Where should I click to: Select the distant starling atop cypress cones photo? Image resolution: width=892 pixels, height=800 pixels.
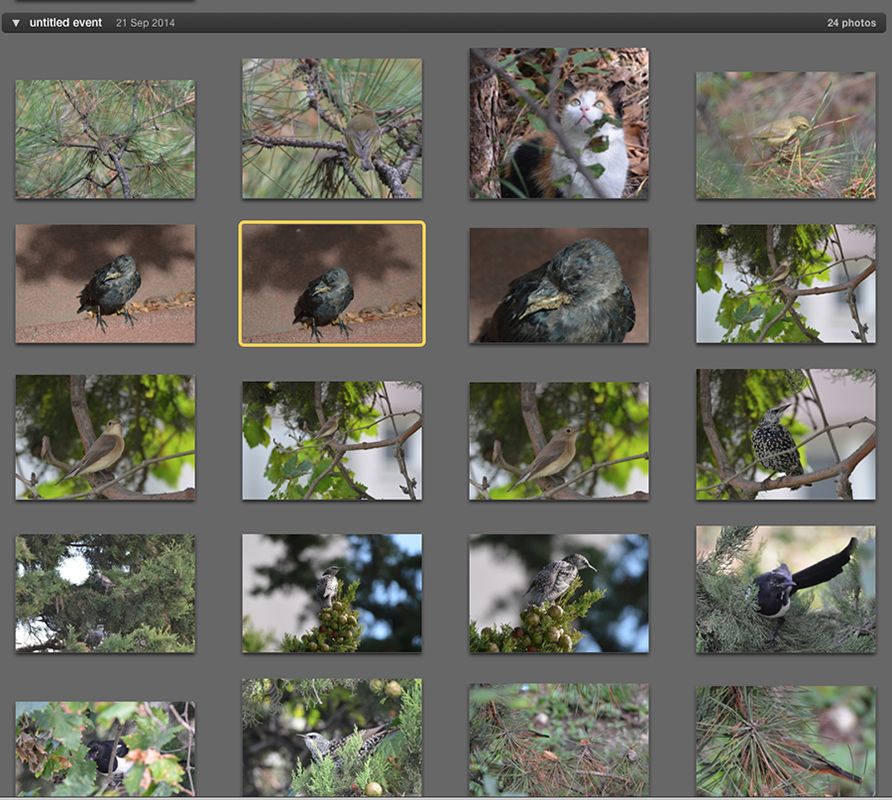332,593
